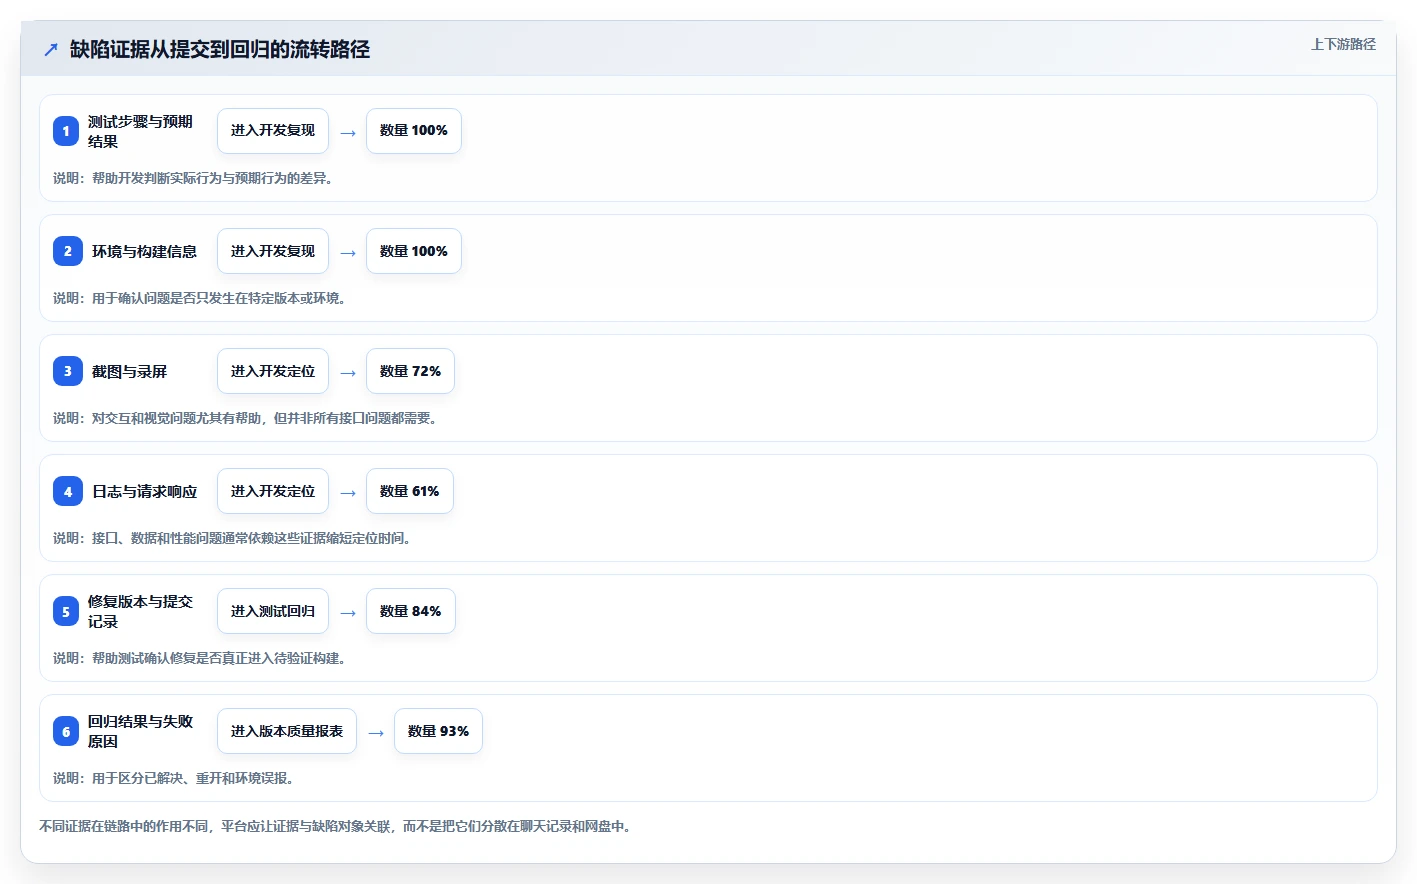The width and height of the screenshot is (1417, 884).
Task: Click the 截图与录屏 label
Action: (129, 371)
